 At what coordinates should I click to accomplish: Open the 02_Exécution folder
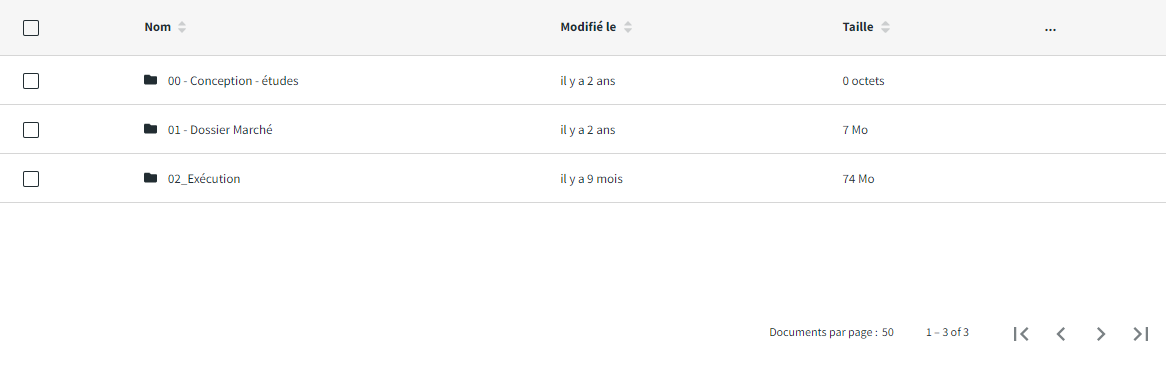(x=204, y=179)
